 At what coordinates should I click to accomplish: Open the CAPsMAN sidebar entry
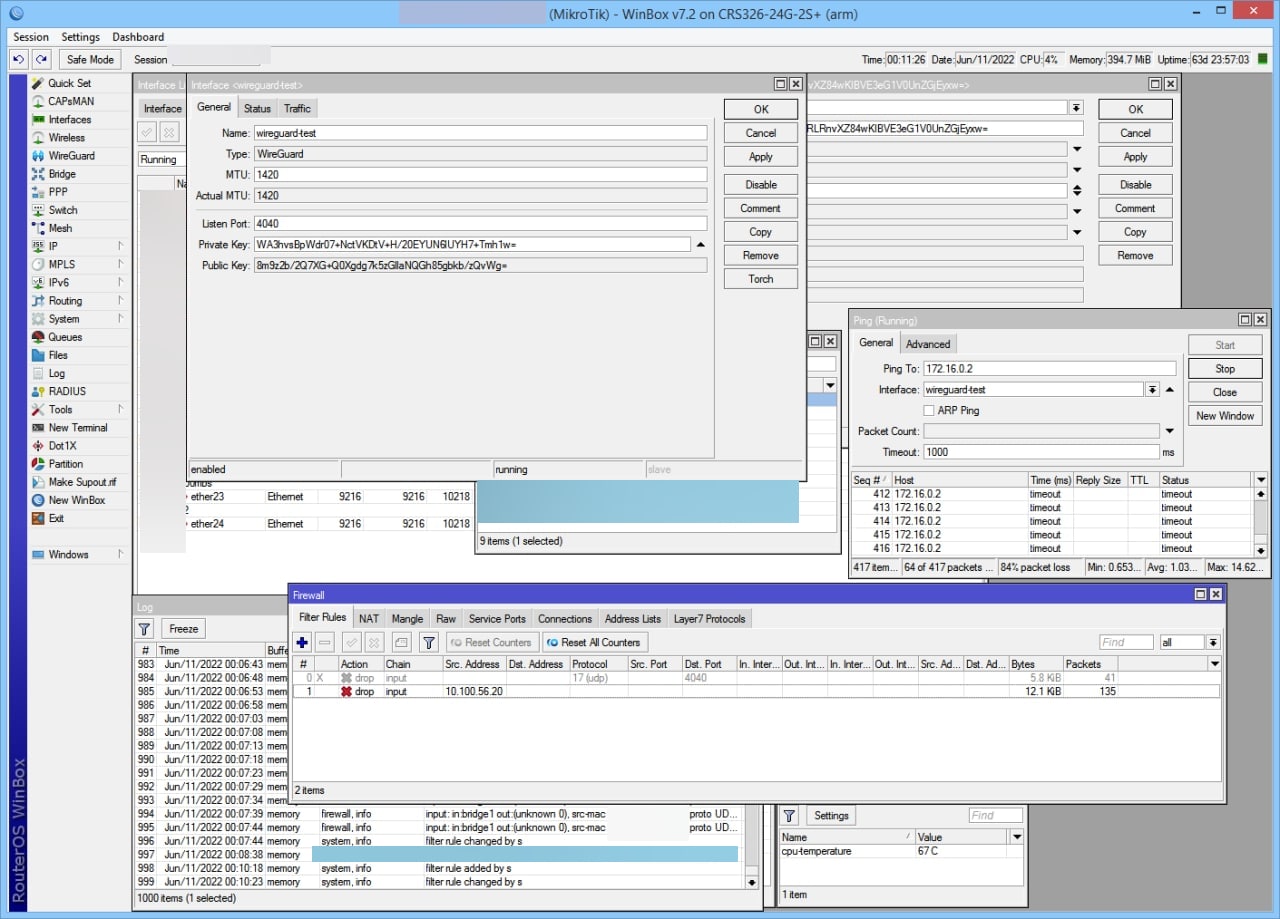click(71, 101)
